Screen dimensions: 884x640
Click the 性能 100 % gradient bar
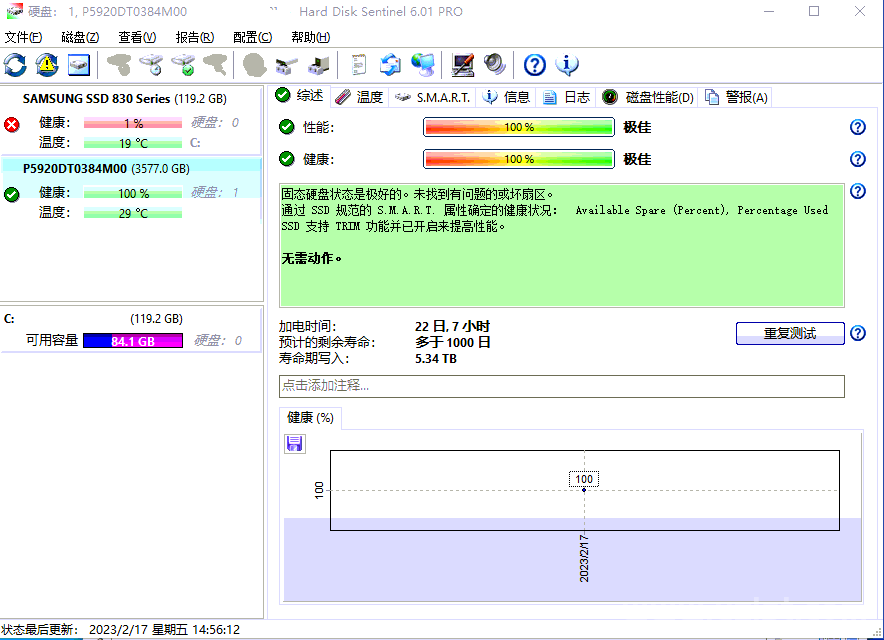[519, 127]
